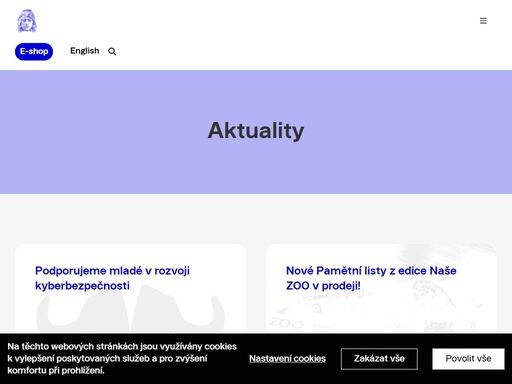Image resolution: width=512 pixels, height=384 pixels.
Task: Go home via the portrait logo
Action: pos(27,21)
